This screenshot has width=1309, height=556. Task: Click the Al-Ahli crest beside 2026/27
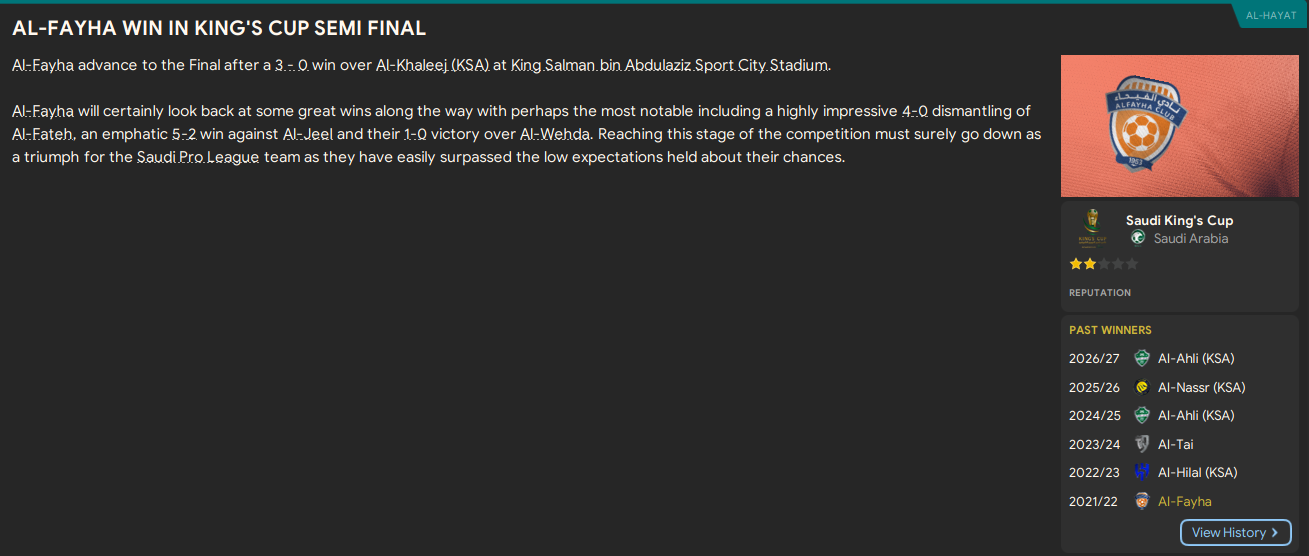coord(1142,358)
